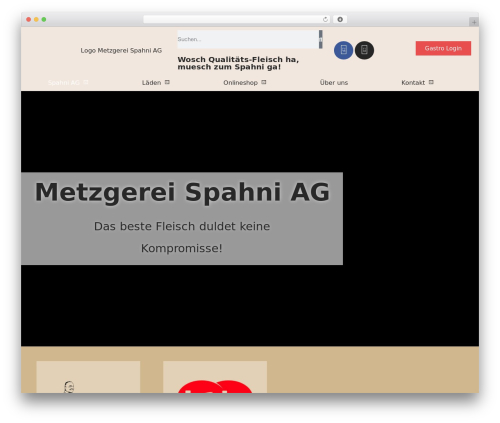Open the Spahni AG menu item
Image resolution: width=500 pixels, height=423 pixels.
coord(64,83)
